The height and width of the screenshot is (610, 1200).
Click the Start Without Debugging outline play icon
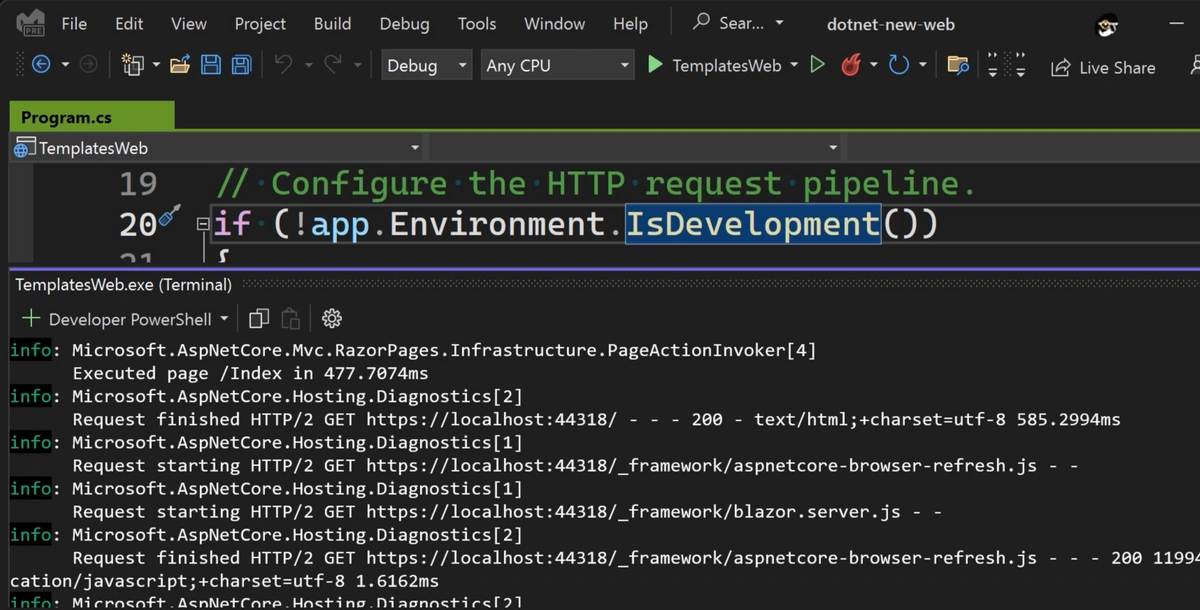[x=817, y=65]
